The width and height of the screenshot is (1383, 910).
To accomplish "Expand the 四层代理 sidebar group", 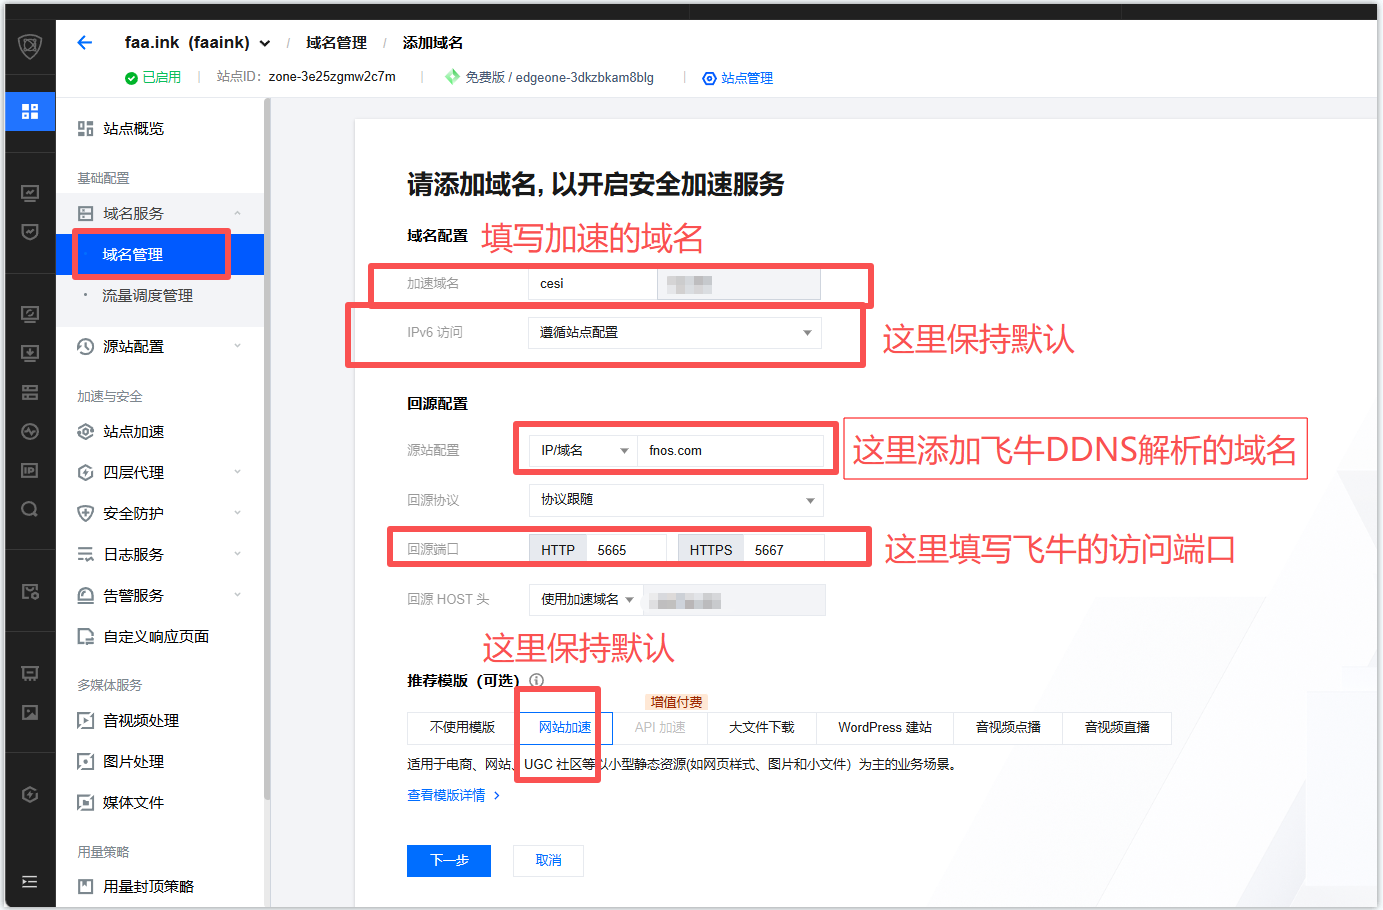I will (x=238, y=472).
